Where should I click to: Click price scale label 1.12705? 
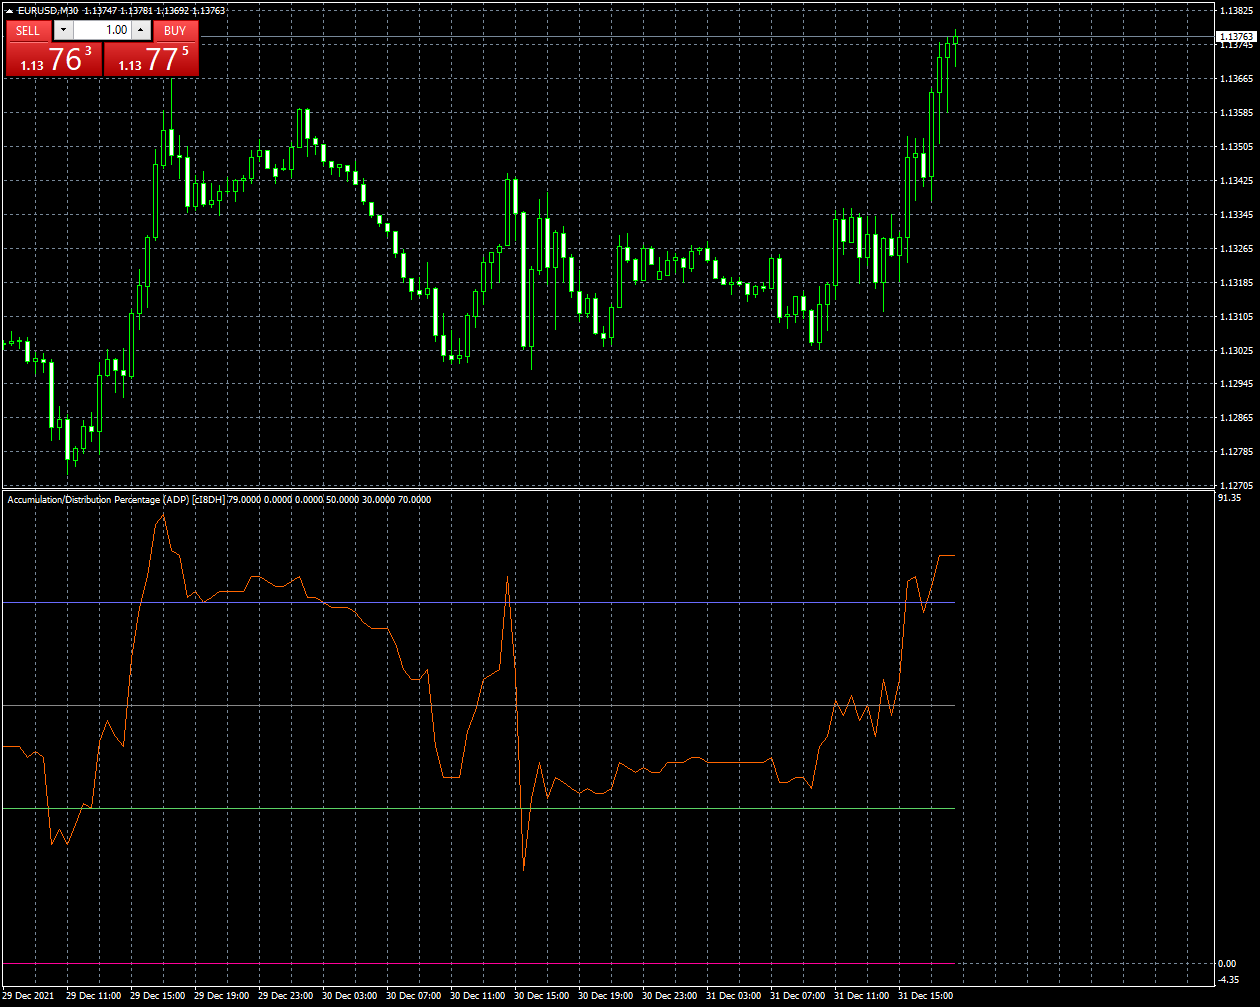coord(1237,485)
